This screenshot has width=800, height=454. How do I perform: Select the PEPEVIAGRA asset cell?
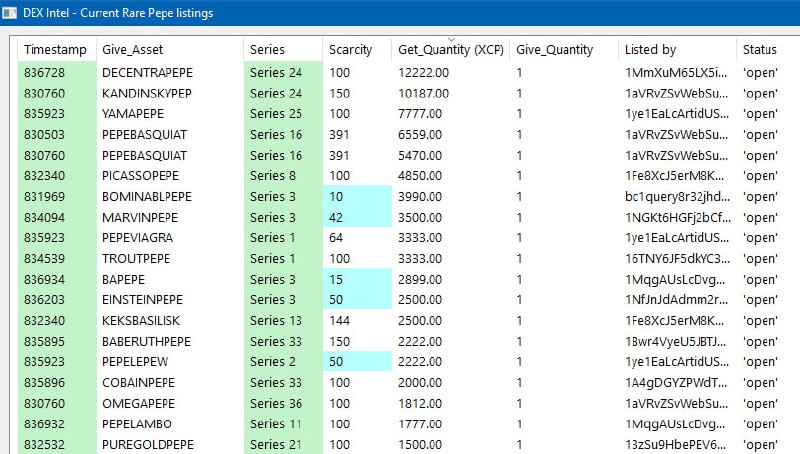[x=170, y=238]
